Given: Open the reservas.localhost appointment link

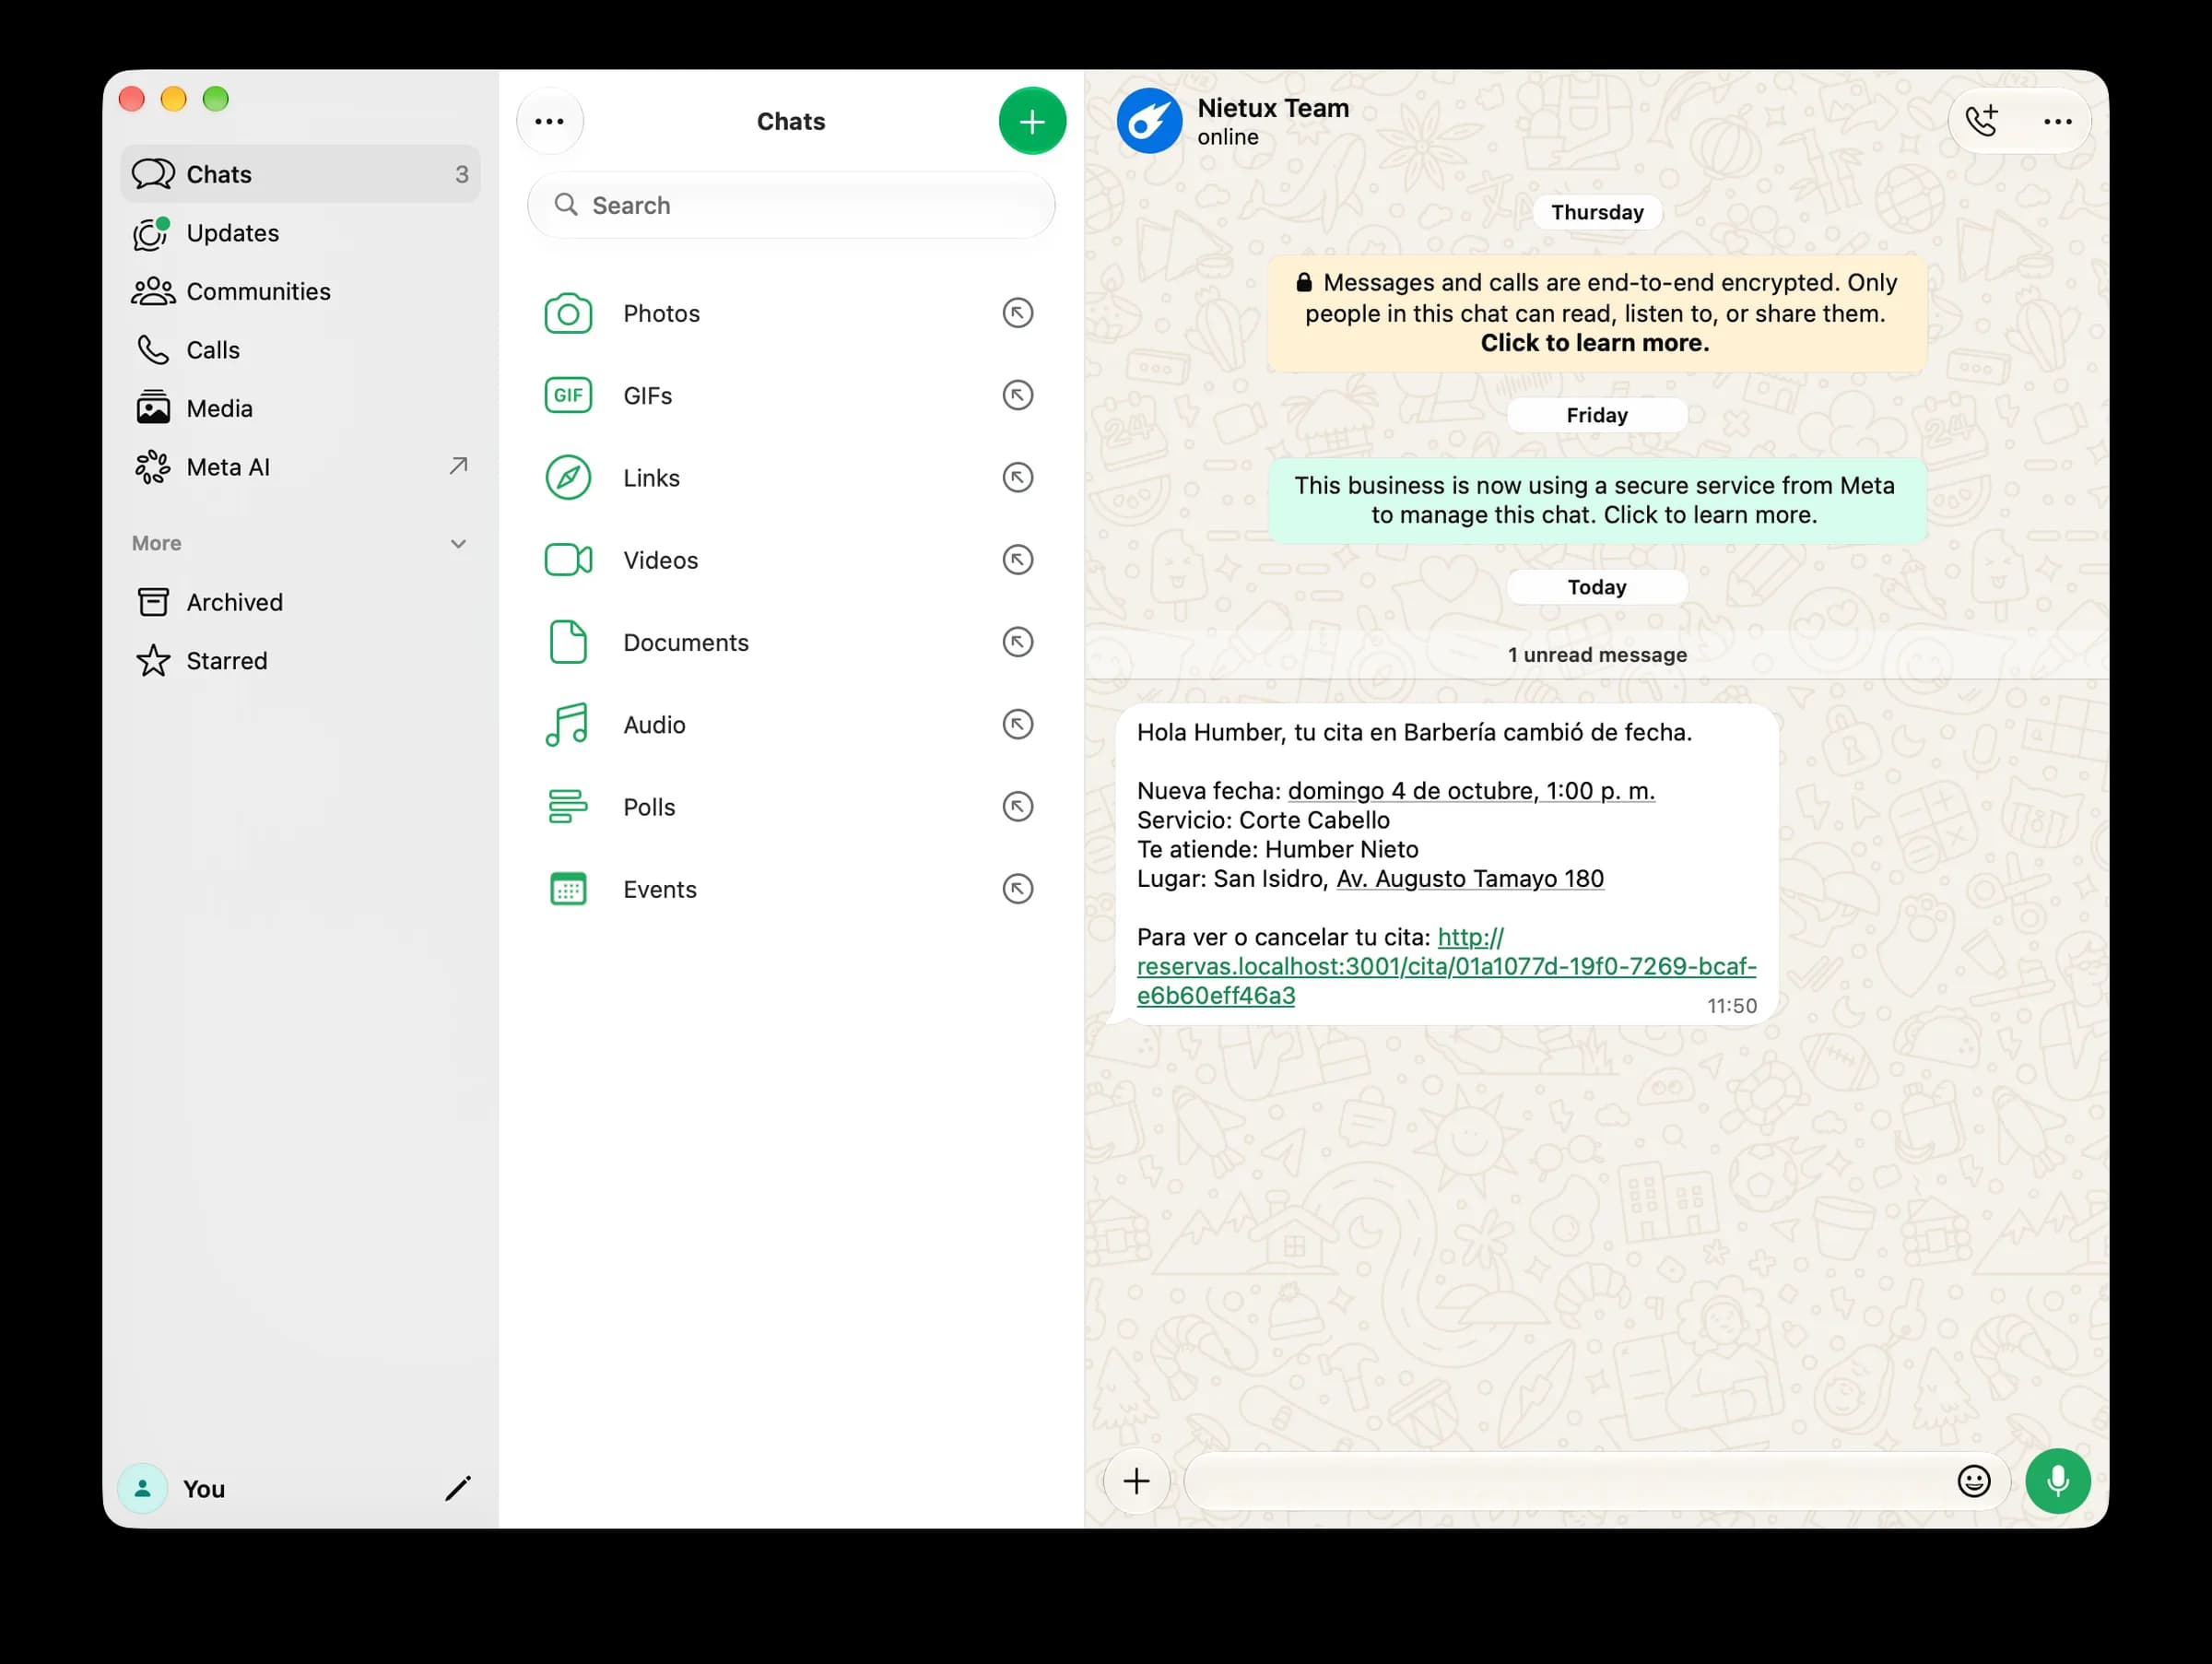Looking at the screenshot, I should tap(1446, 967).
